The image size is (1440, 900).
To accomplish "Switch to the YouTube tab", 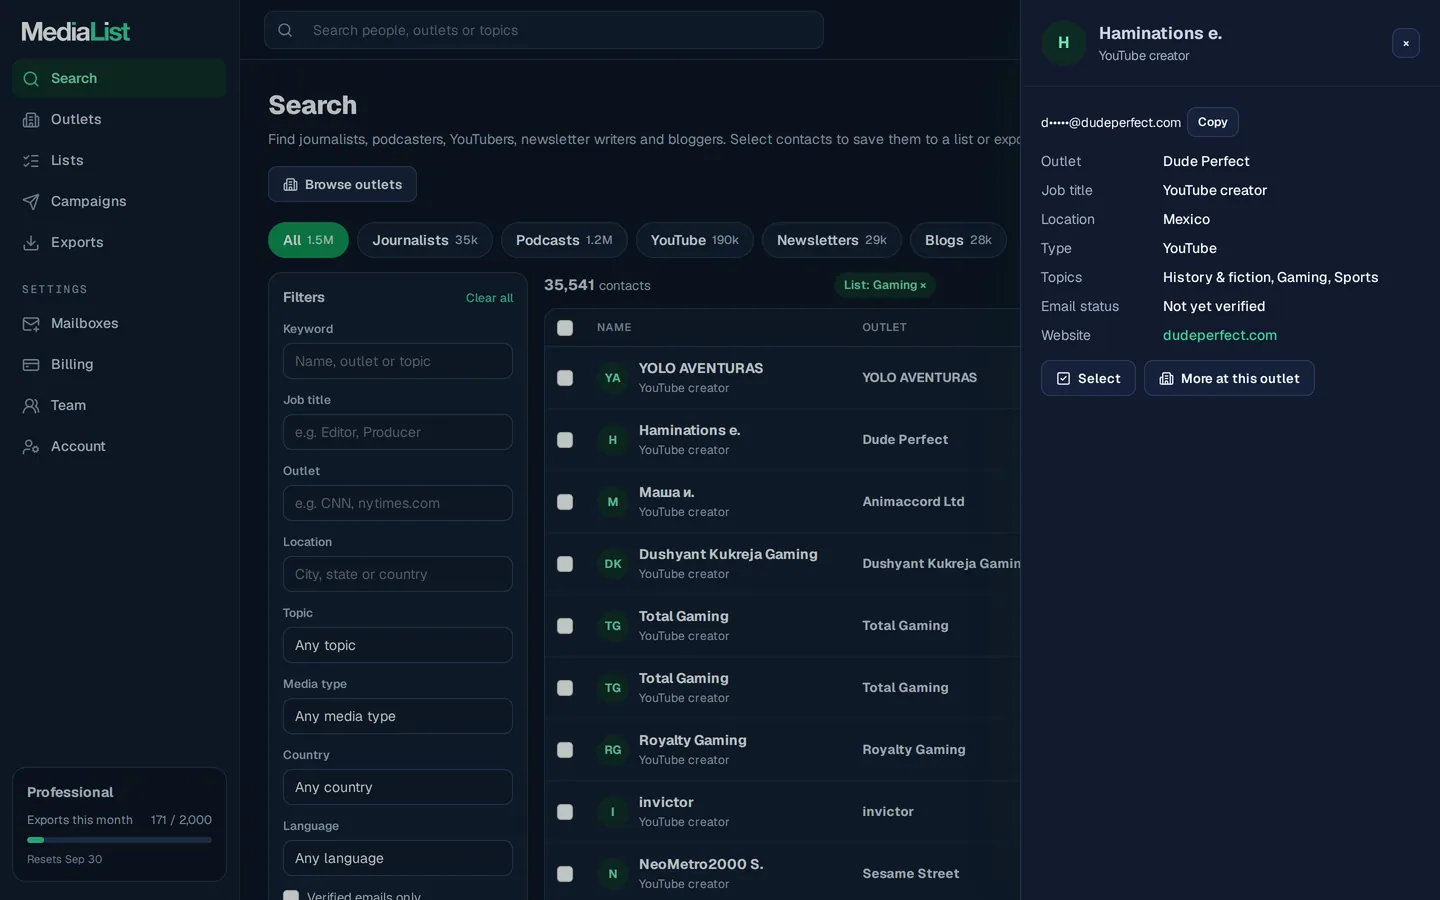I will (x=695, y=240).
